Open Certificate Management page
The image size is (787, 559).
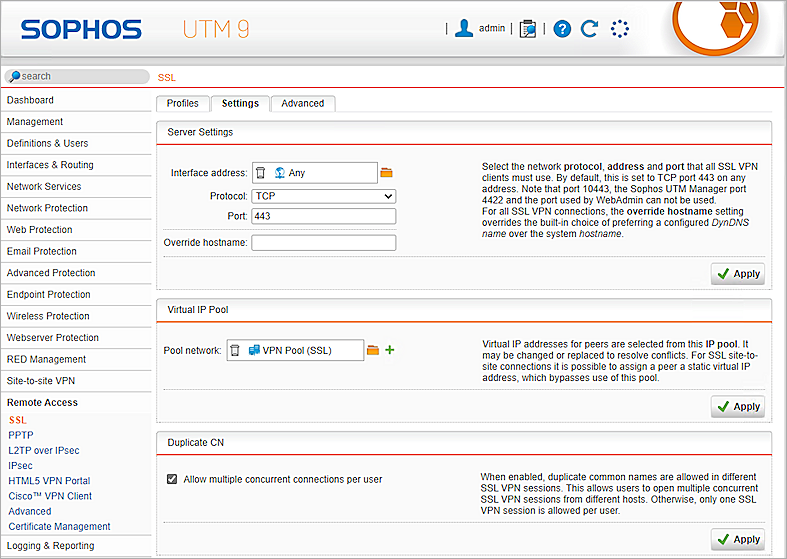click(x=59, y=526)
